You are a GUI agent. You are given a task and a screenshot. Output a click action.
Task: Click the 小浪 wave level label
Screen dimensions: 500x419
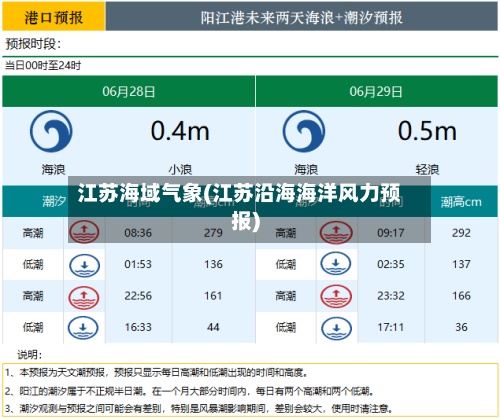(180, 170)
